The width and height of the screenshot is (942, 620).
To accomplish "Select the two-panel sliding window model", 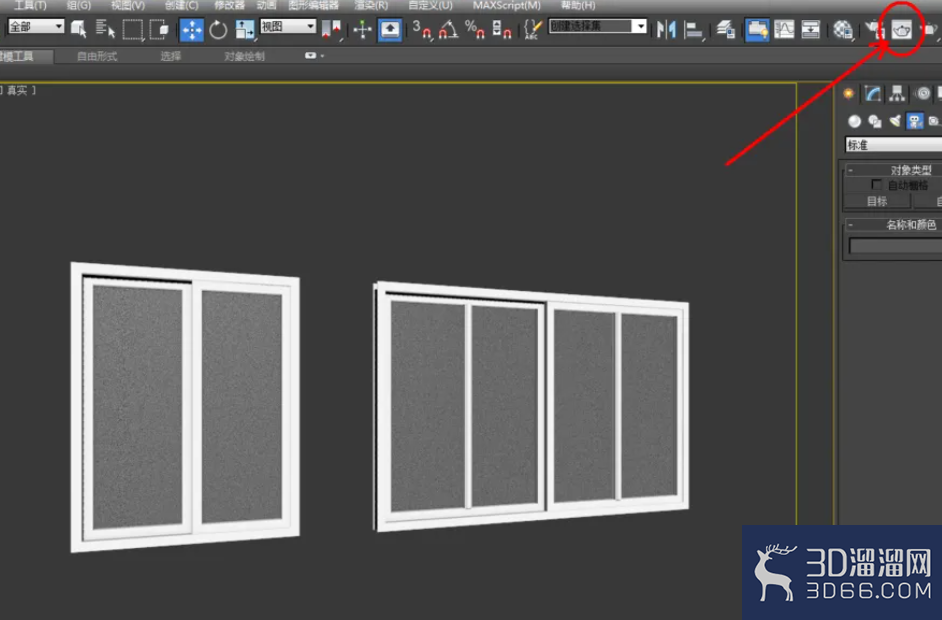I will click(x=185, y=407).
